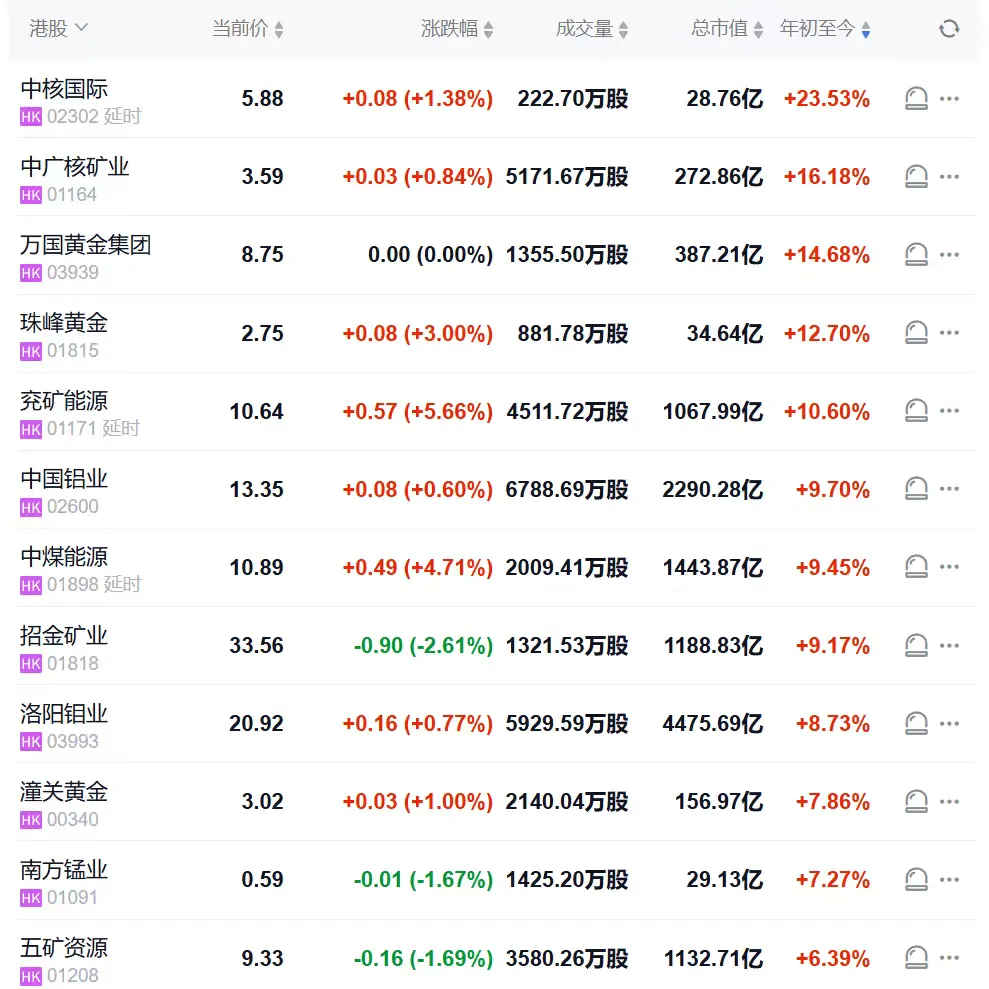
Task: Open stock 五矿资源
Action: [64, 949]
